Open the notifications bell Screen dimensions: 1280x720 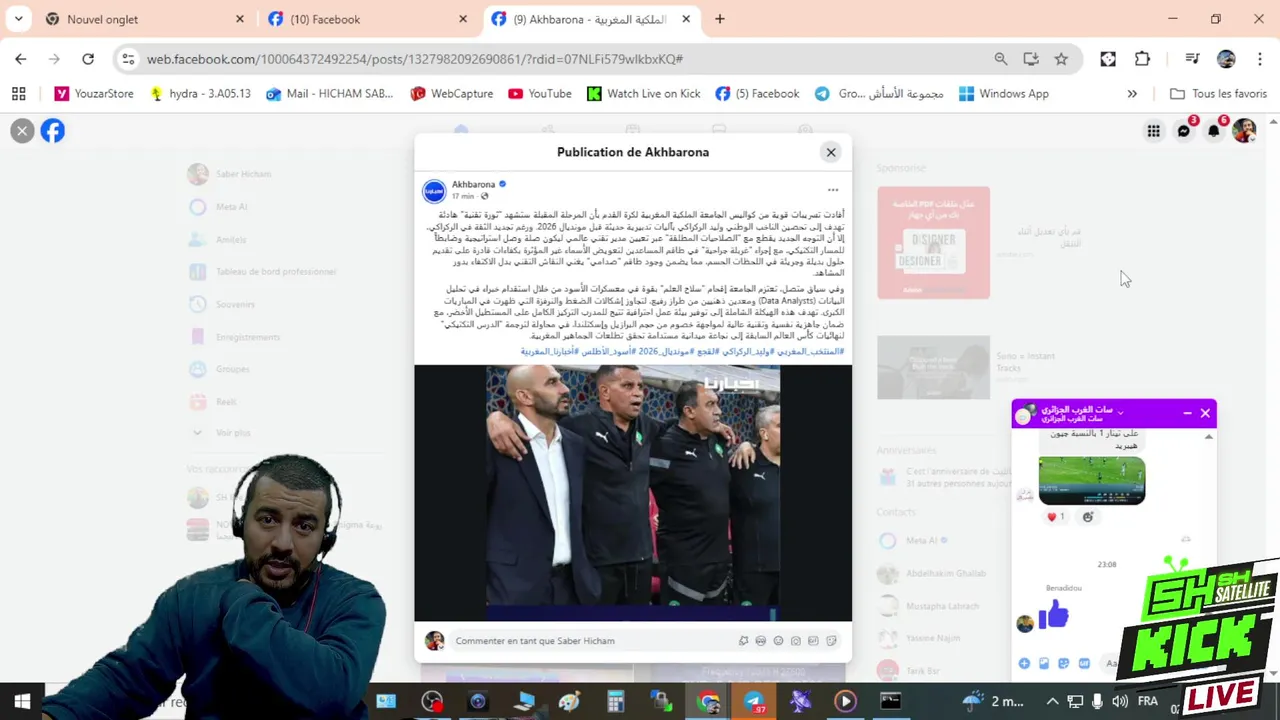click(x=1214, y=131)
